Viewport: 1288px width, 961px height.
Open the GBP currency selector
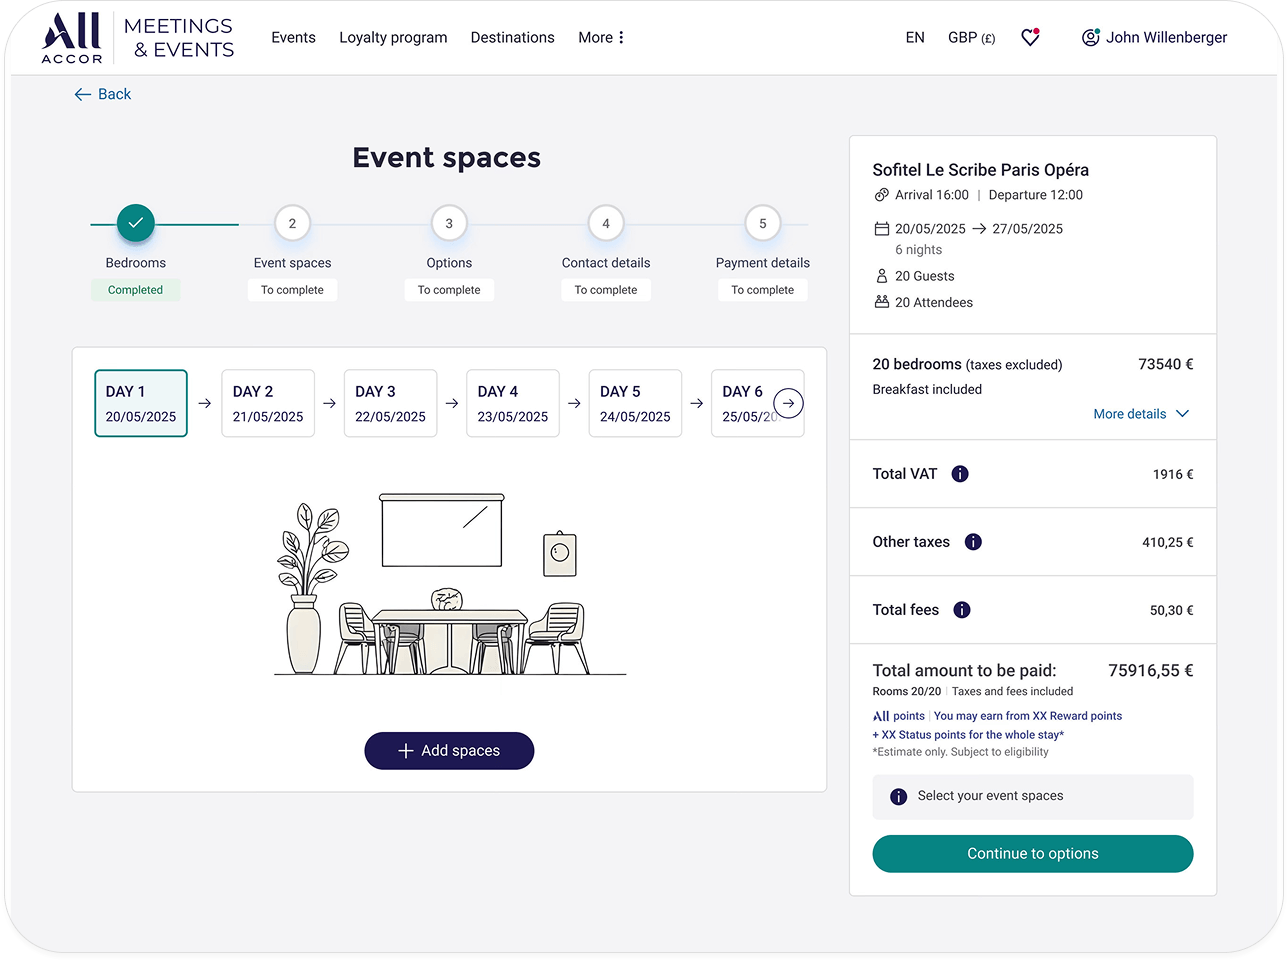[971, 37]
